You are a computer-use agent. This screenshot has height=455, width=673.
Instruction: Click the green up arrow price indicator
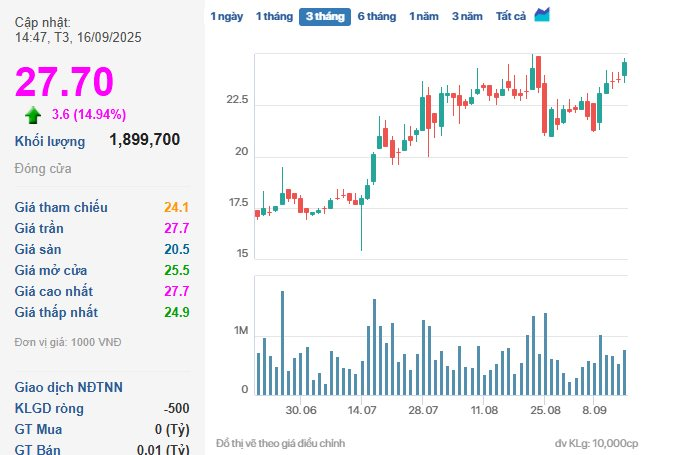pos(33,114)
